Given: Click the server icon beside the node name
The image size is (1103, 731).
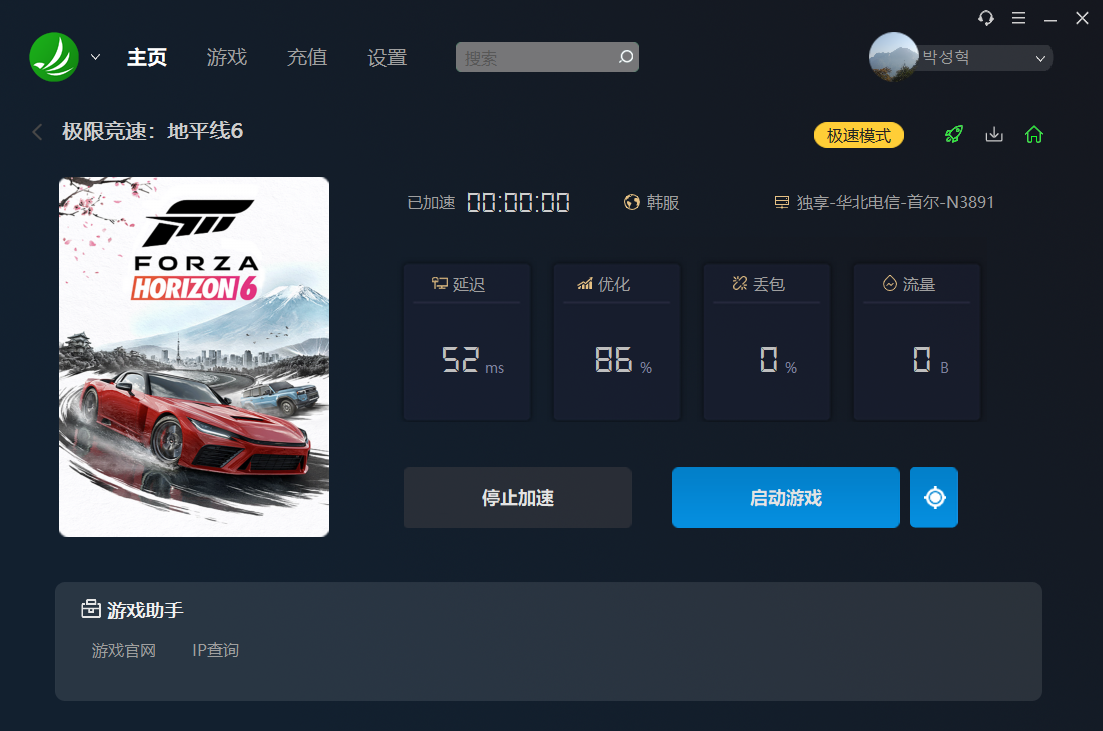Looking at the screenshot, I should coord(782,203).
